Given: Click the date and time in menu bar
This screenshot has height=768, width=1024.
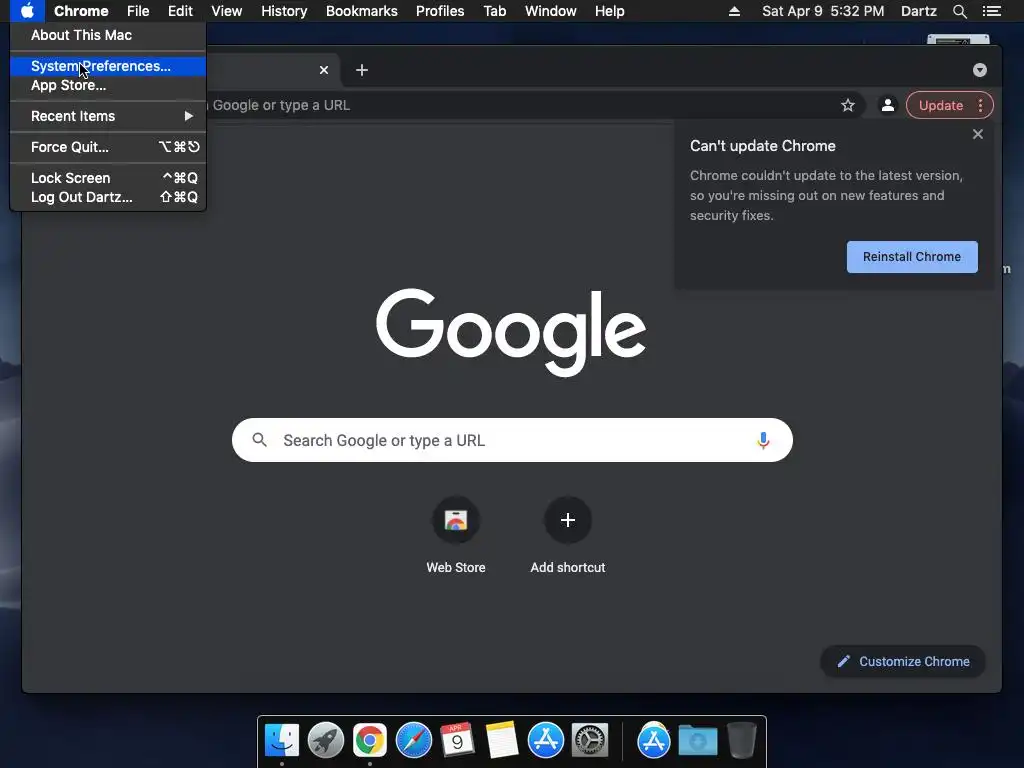Looking at the screenshot, I should [823, 11].
